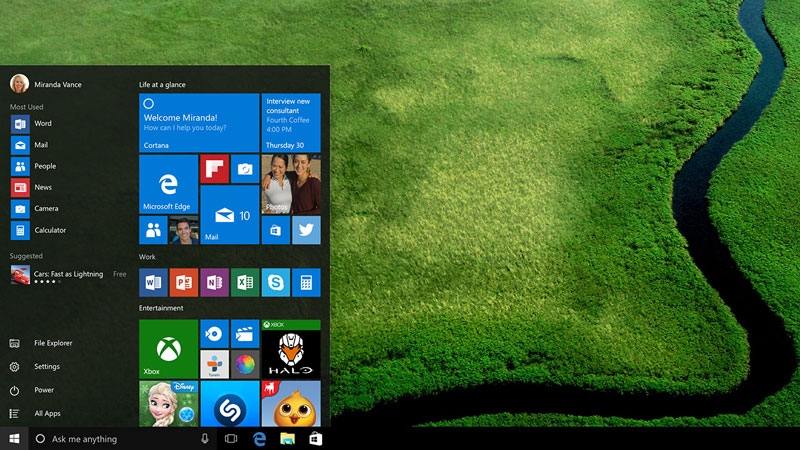Image resolution: width=800 pixels, height=450 pixels.
Task: Open the People tile
Action: tap(153, 230)
